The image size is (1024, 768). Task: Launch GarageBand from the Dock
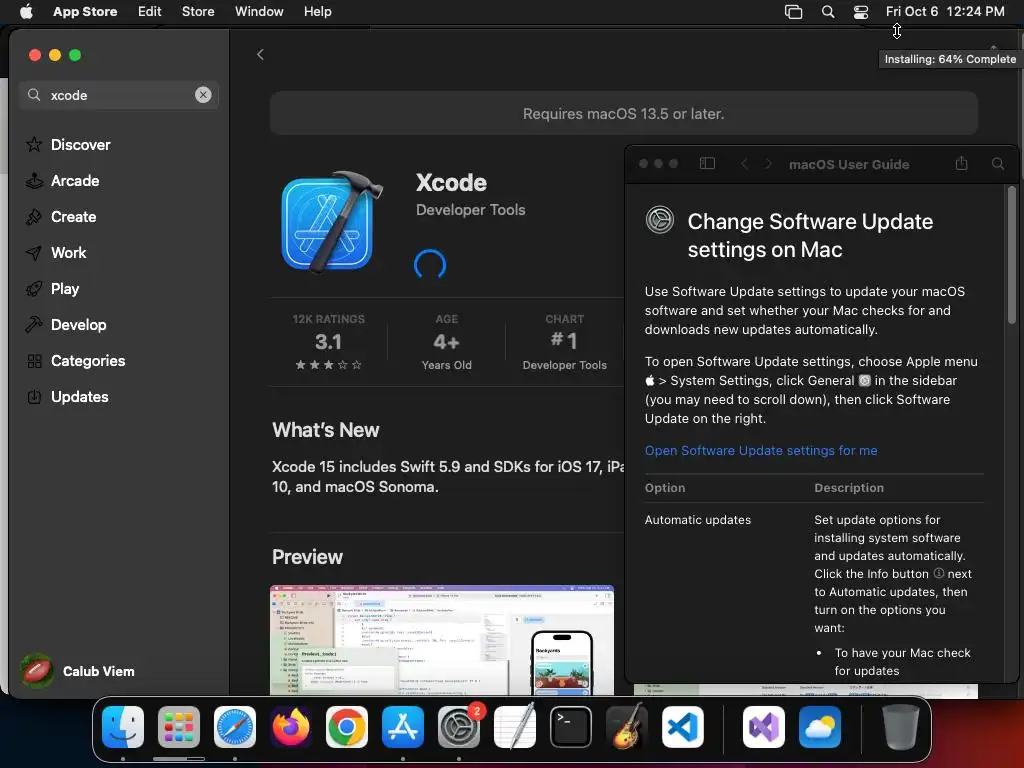point(627,727)
